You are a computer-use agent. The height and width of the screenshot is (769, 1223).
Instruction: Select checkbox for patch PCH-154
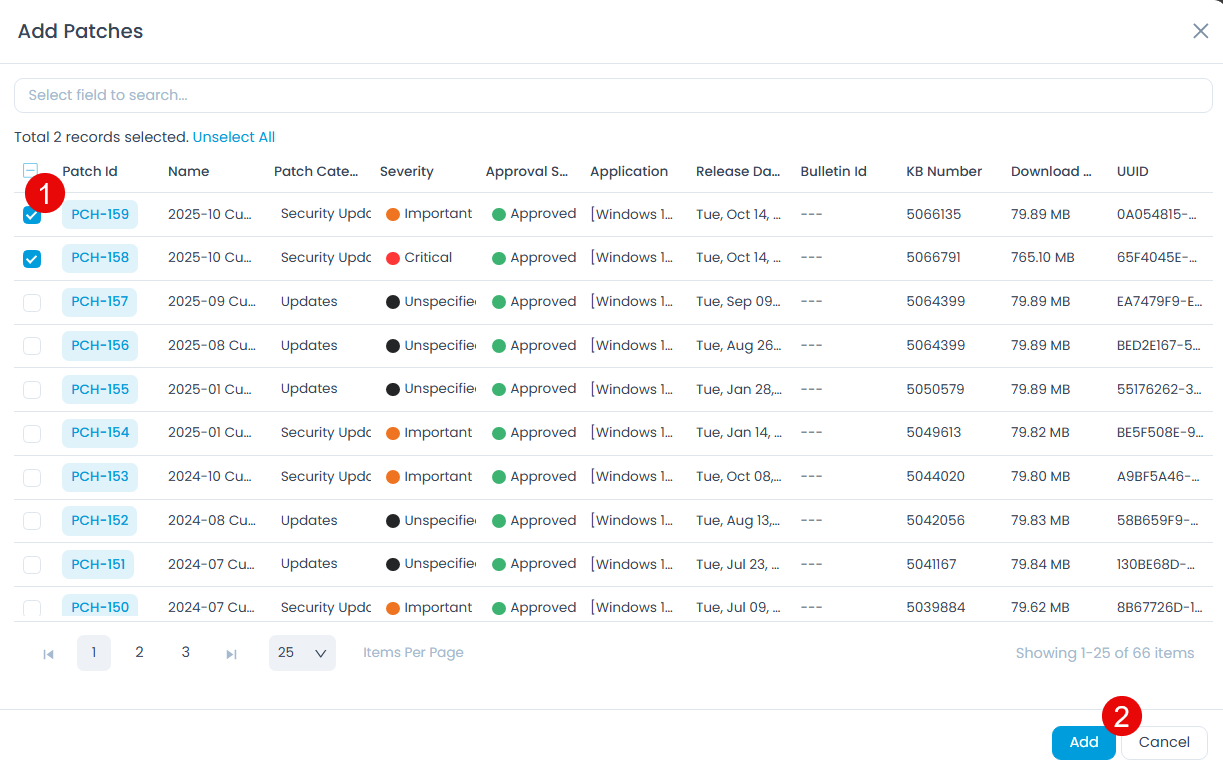point(32,433)
